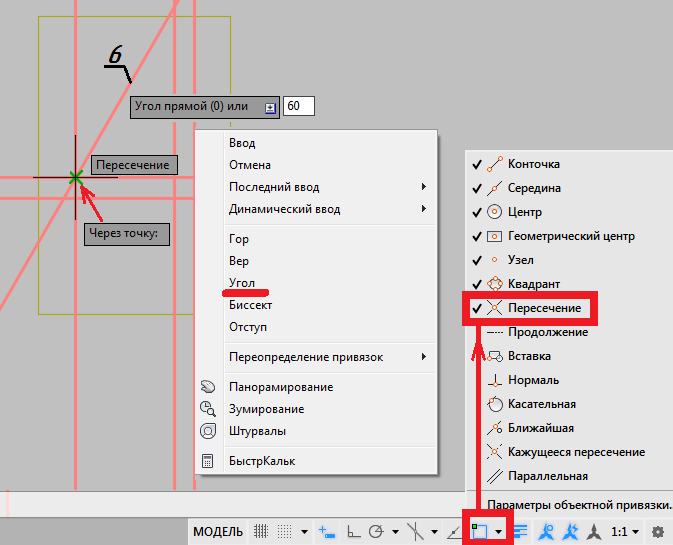Click the lineweight display icon
This screenshot has width=673, height=545.
[521, 531]
